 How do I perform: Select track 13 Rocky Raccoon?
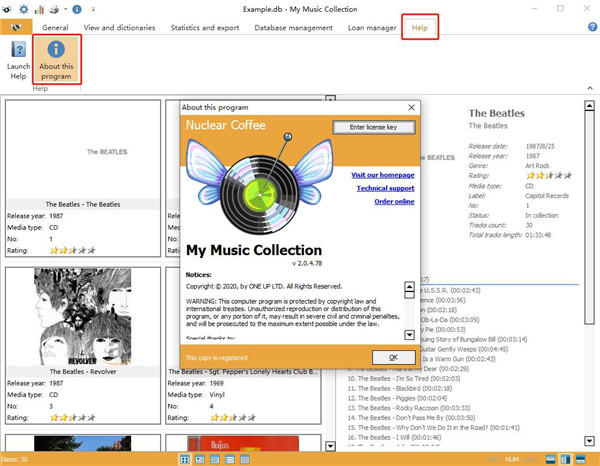tap(409, 408)
